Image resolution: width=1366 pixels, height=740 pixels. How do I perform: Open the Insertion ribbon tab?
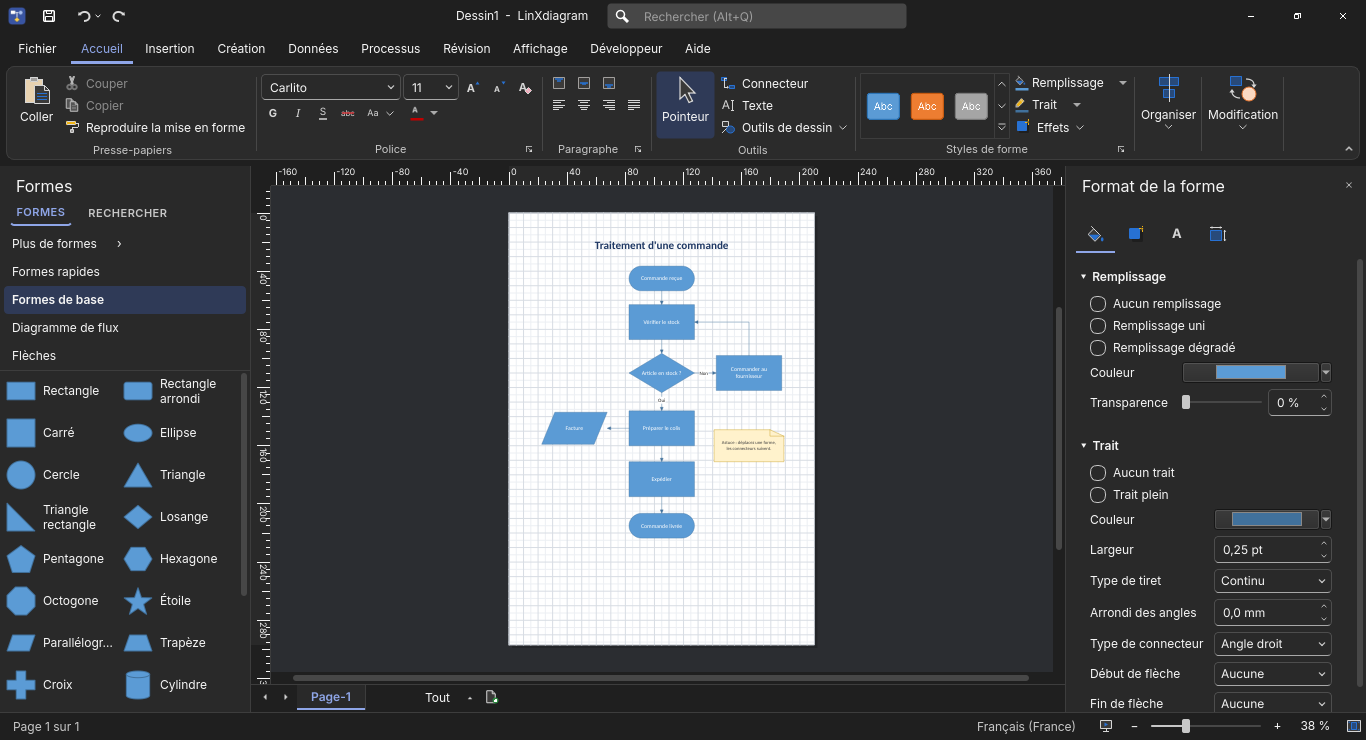point(170,49)
